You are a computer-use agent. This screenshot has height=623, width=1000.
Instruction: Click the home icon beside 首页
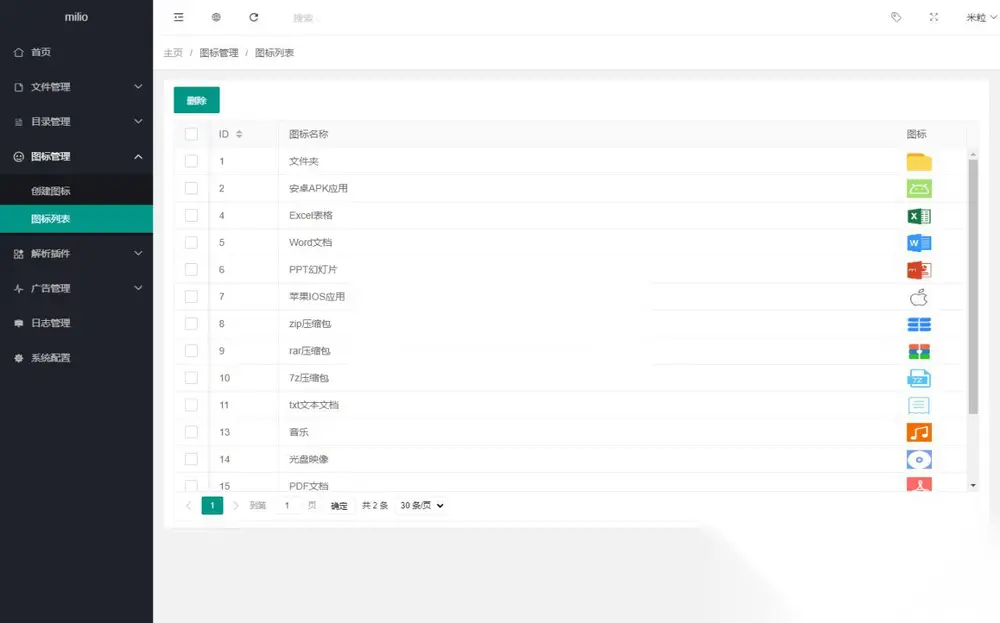(x=18, y=52)
